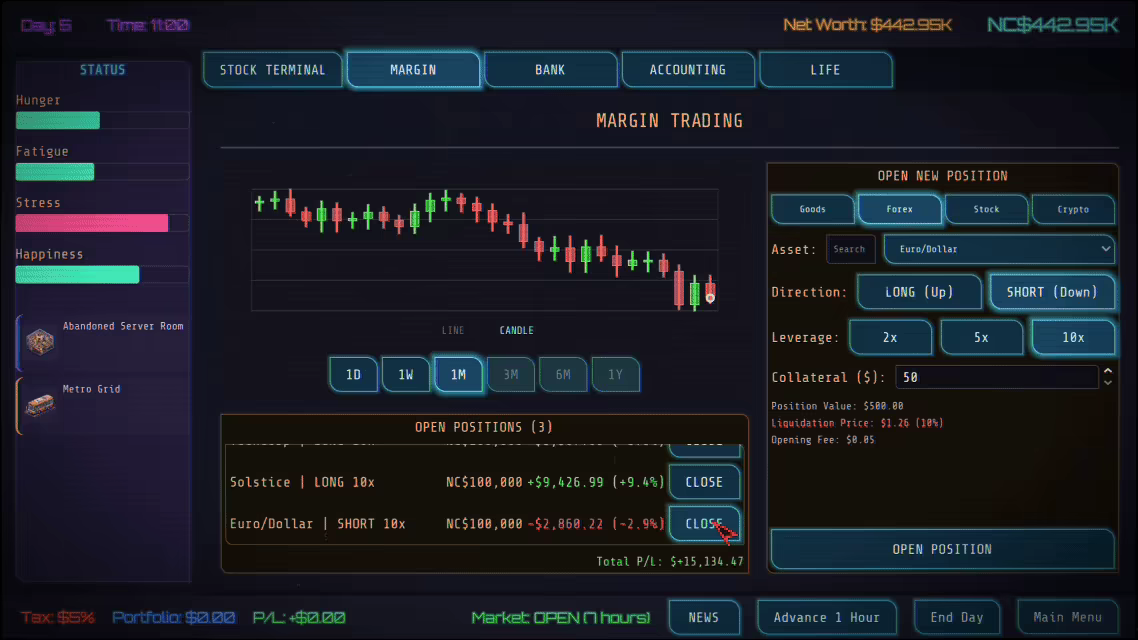Click the End Day button
Screen dimensions: 1138x640
click(957, 618)
